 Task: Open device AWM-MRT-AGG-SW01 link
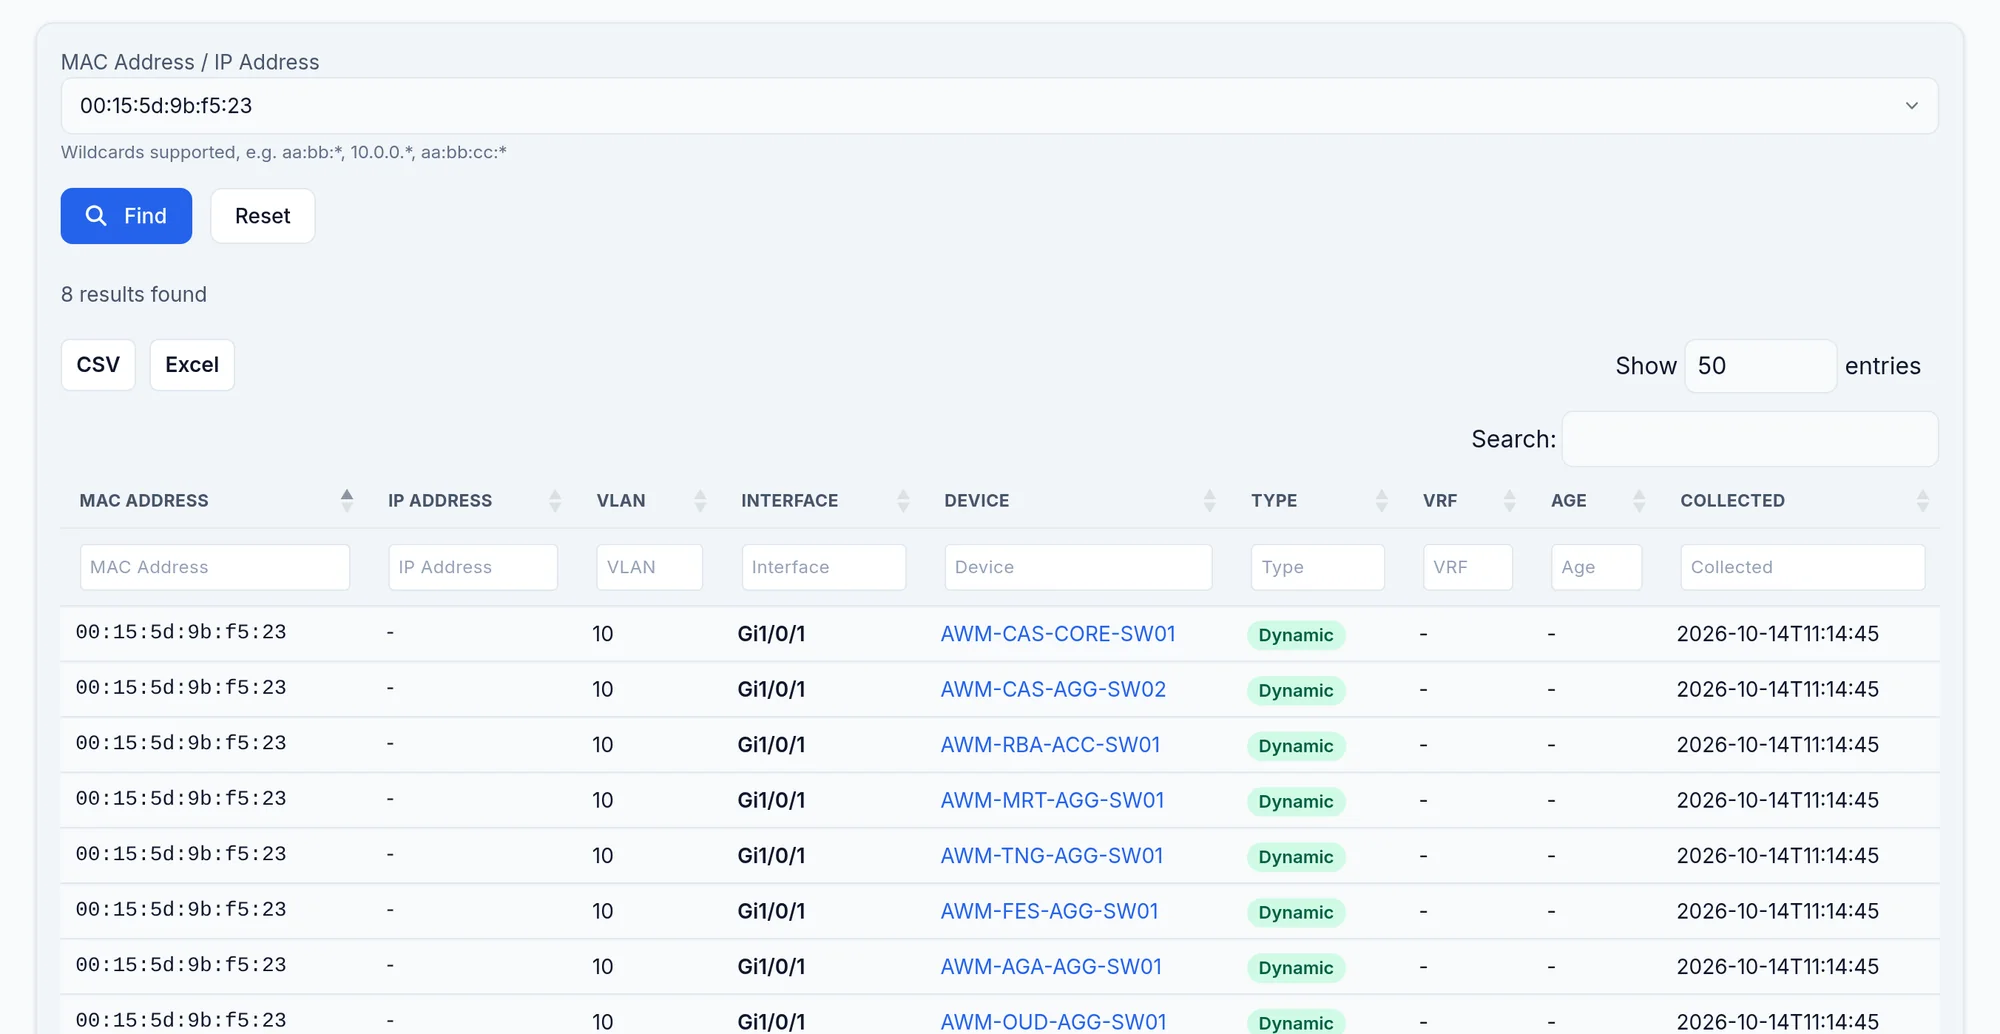click(1052, 800)
